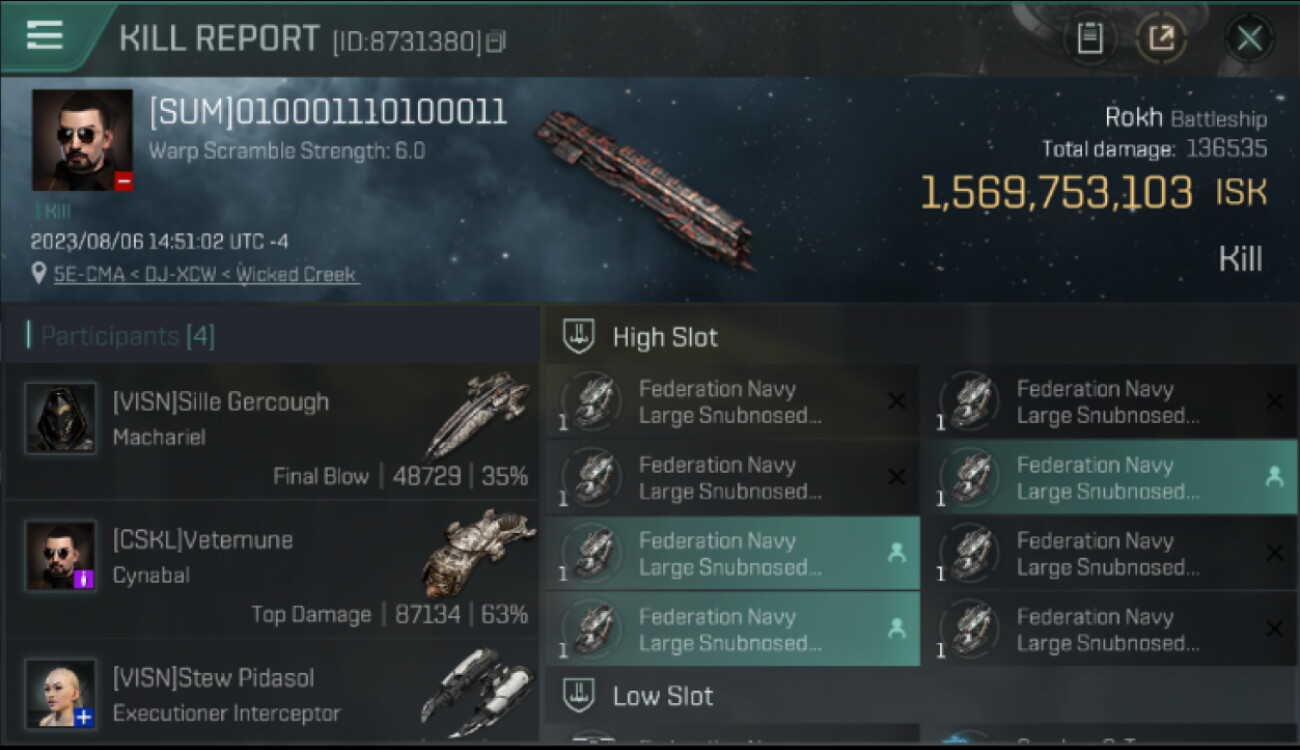Open Vetemune's Cynabal participant row
Image resolution: width=1300 pixels, height=750 pixels.
tap(272, 570)
